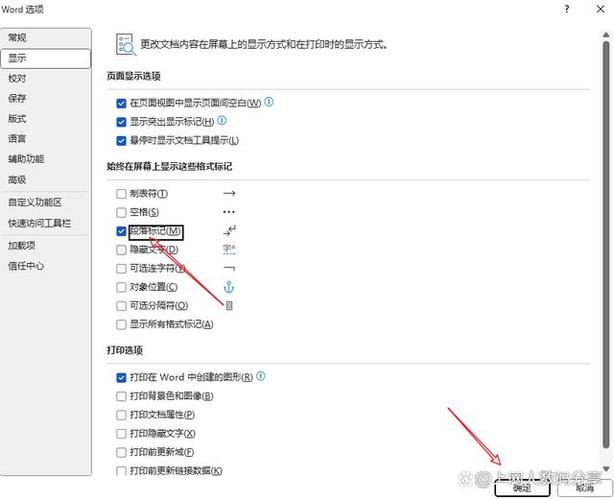The image size is (614, 500).
Task: Enable the 可选连字符 checkbox
Action: click(x=121, y=269)
